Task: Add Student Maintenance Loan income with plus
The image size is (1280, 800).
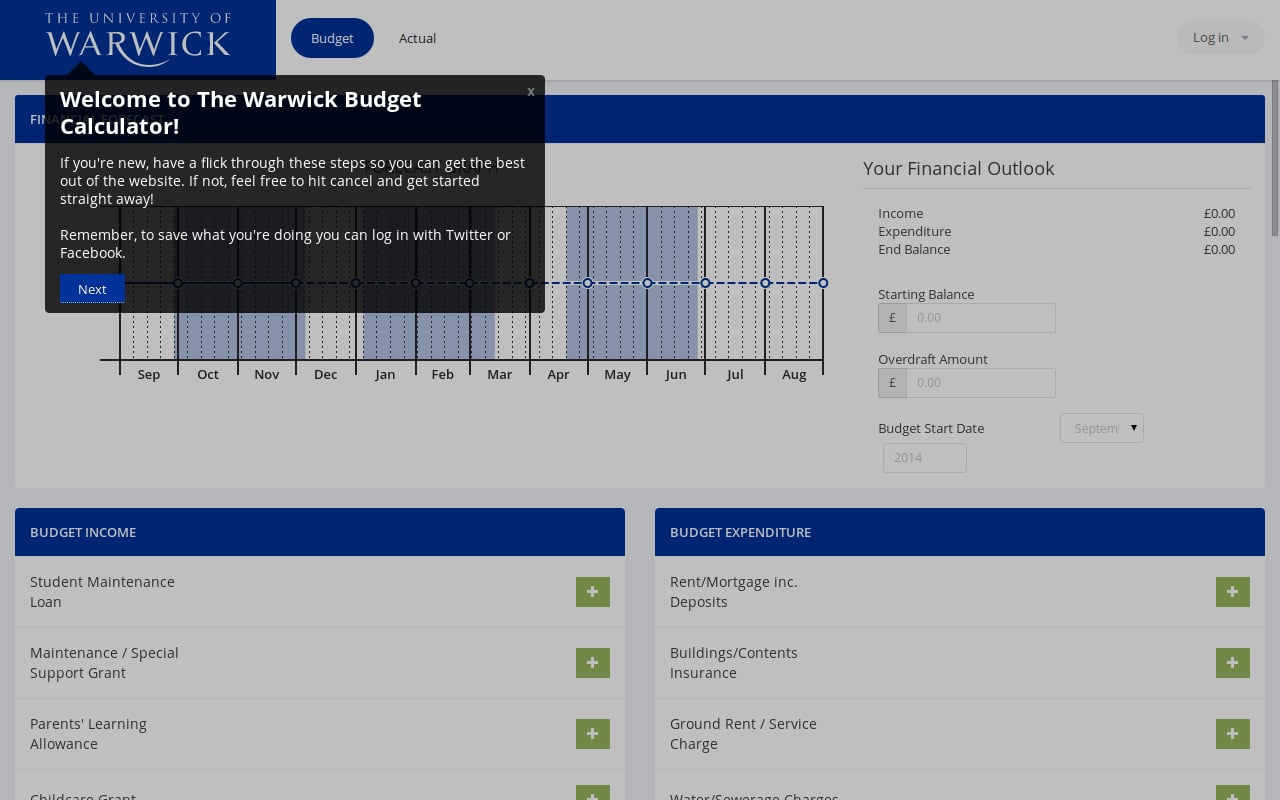Action: coord(593,592)
